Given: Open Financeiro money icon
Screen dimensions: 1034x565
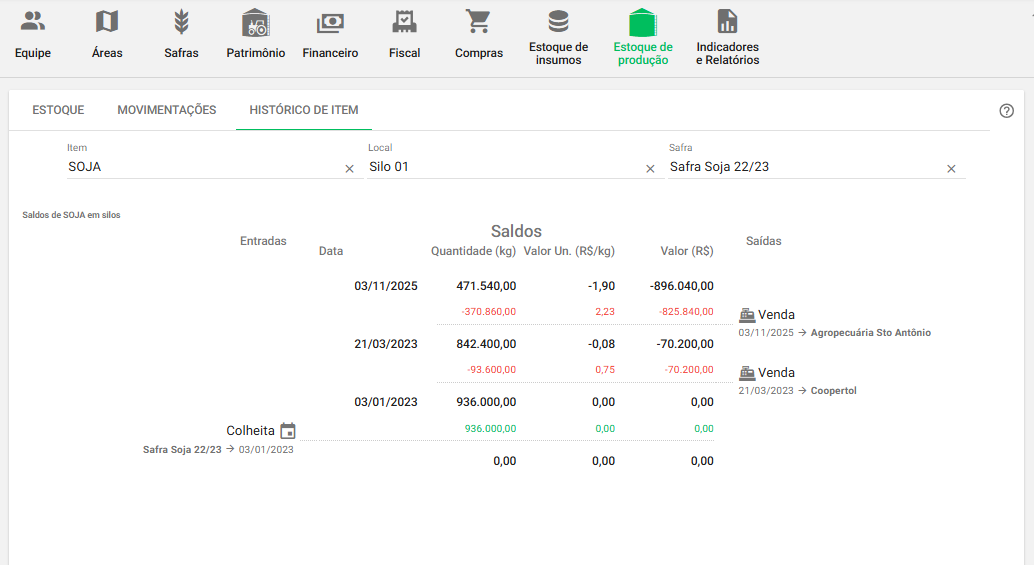Looking at the screenshot, I should [330, 22].
